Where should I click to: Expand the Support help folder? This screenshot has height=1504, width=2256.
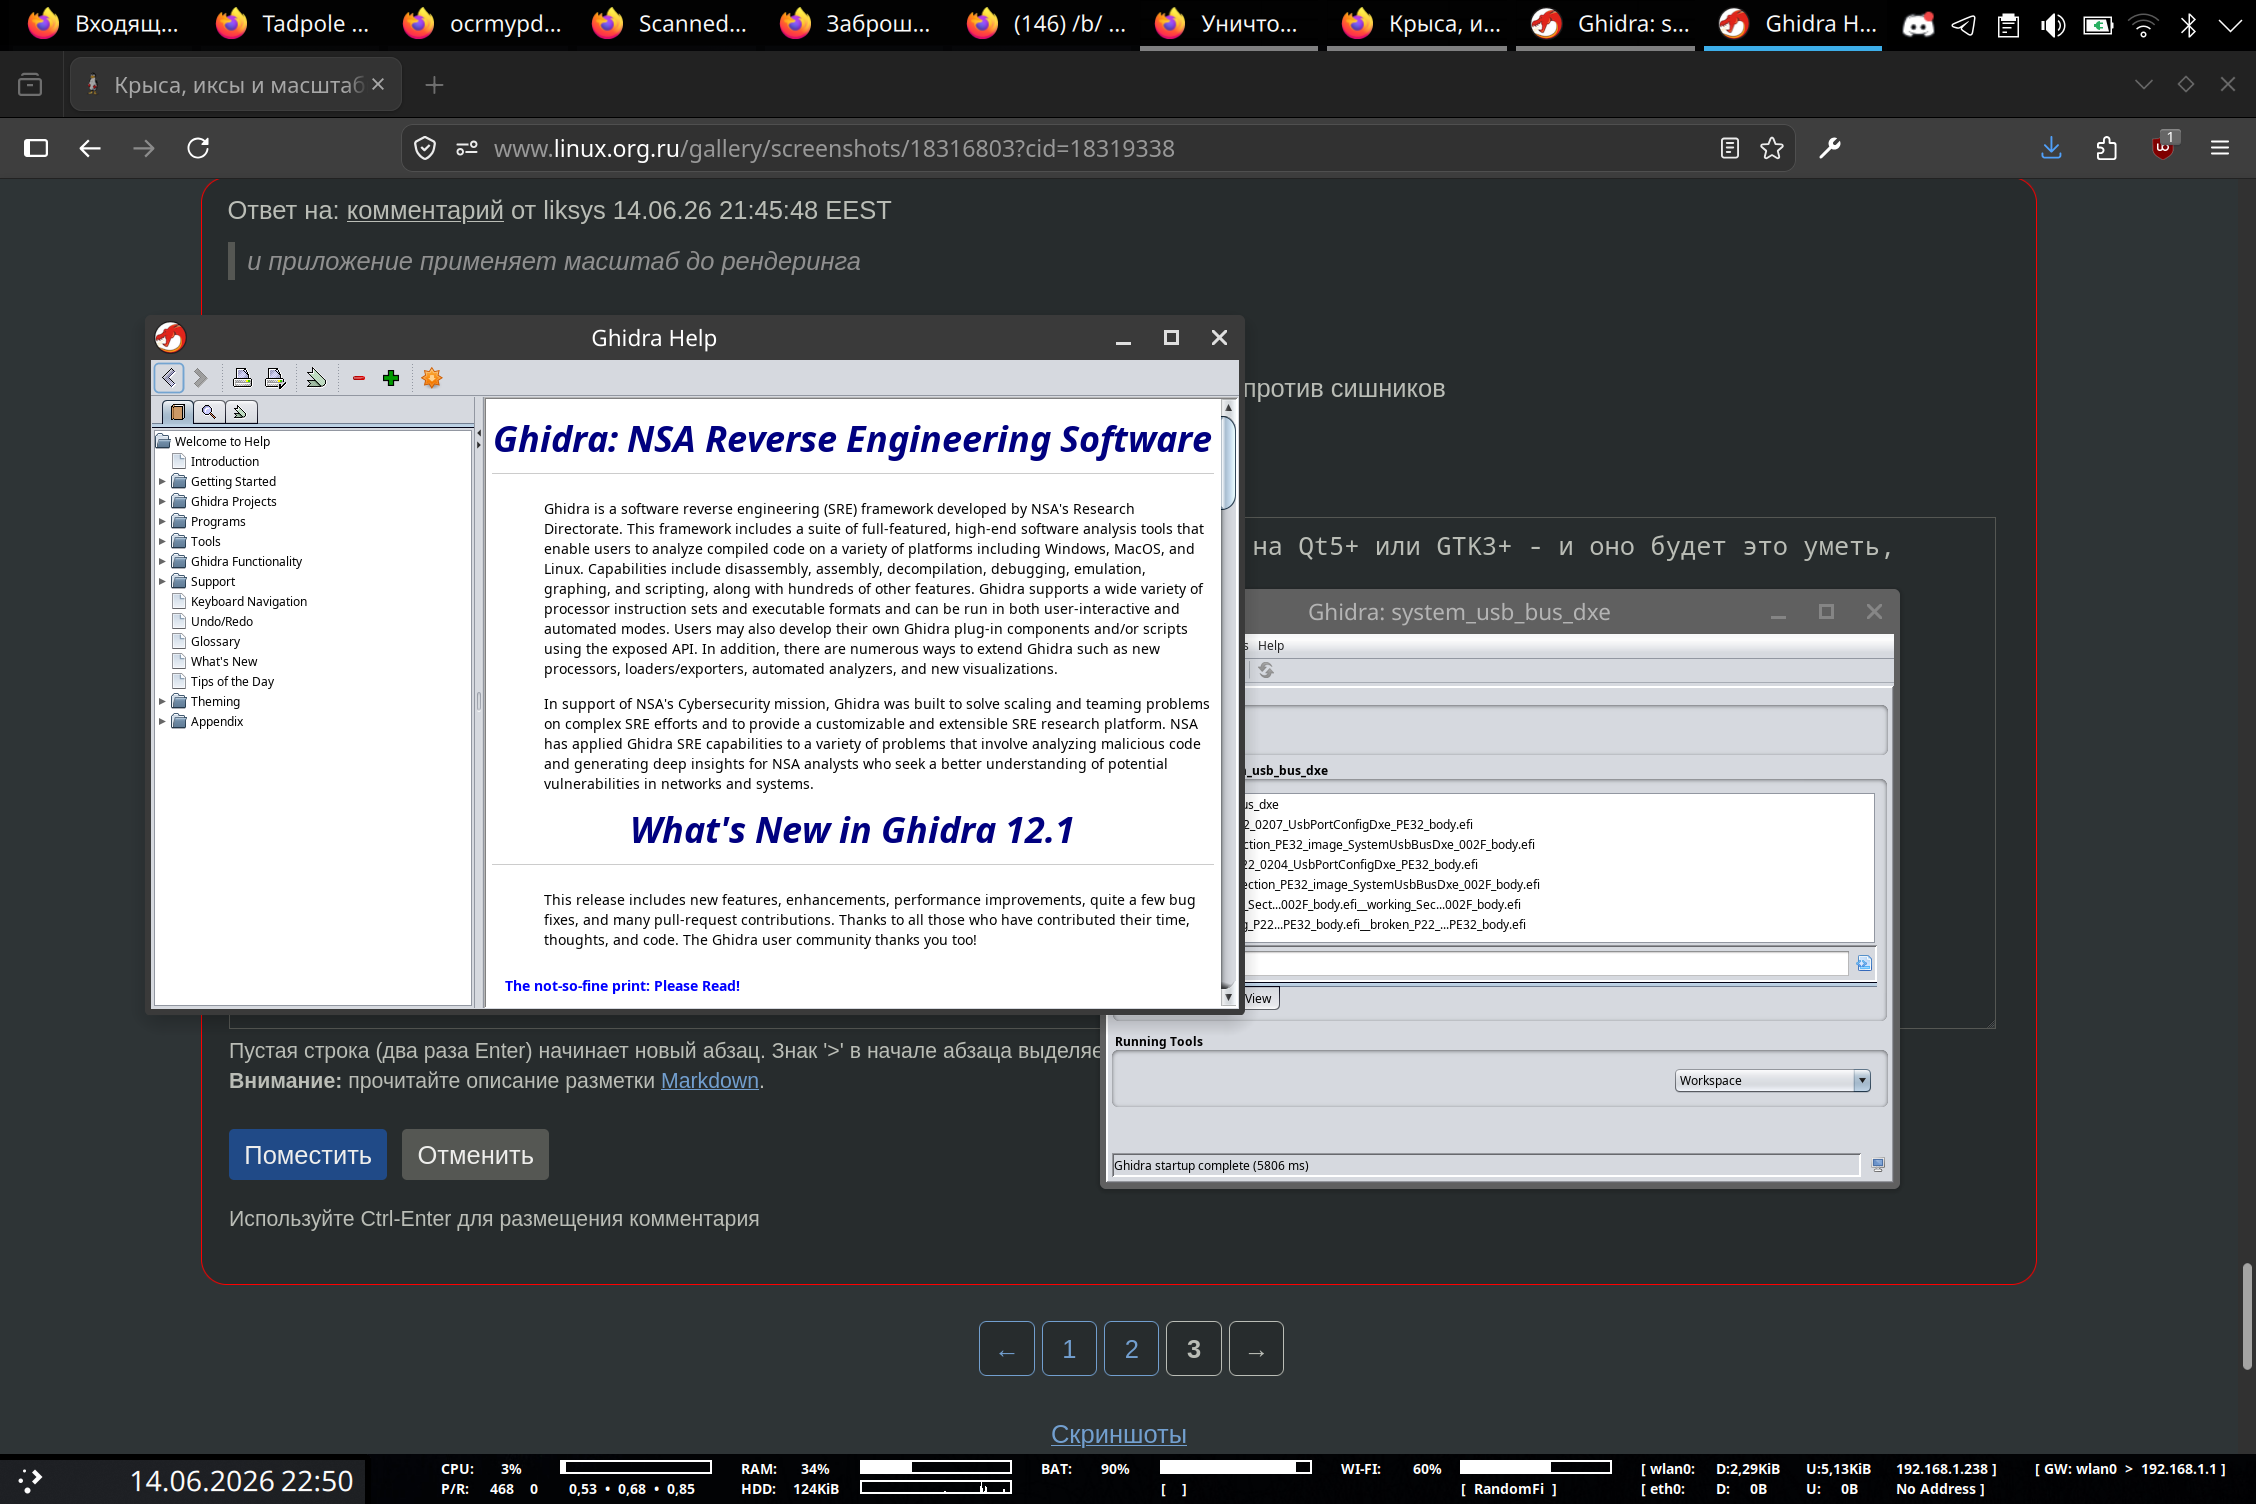tap(162, 582)
